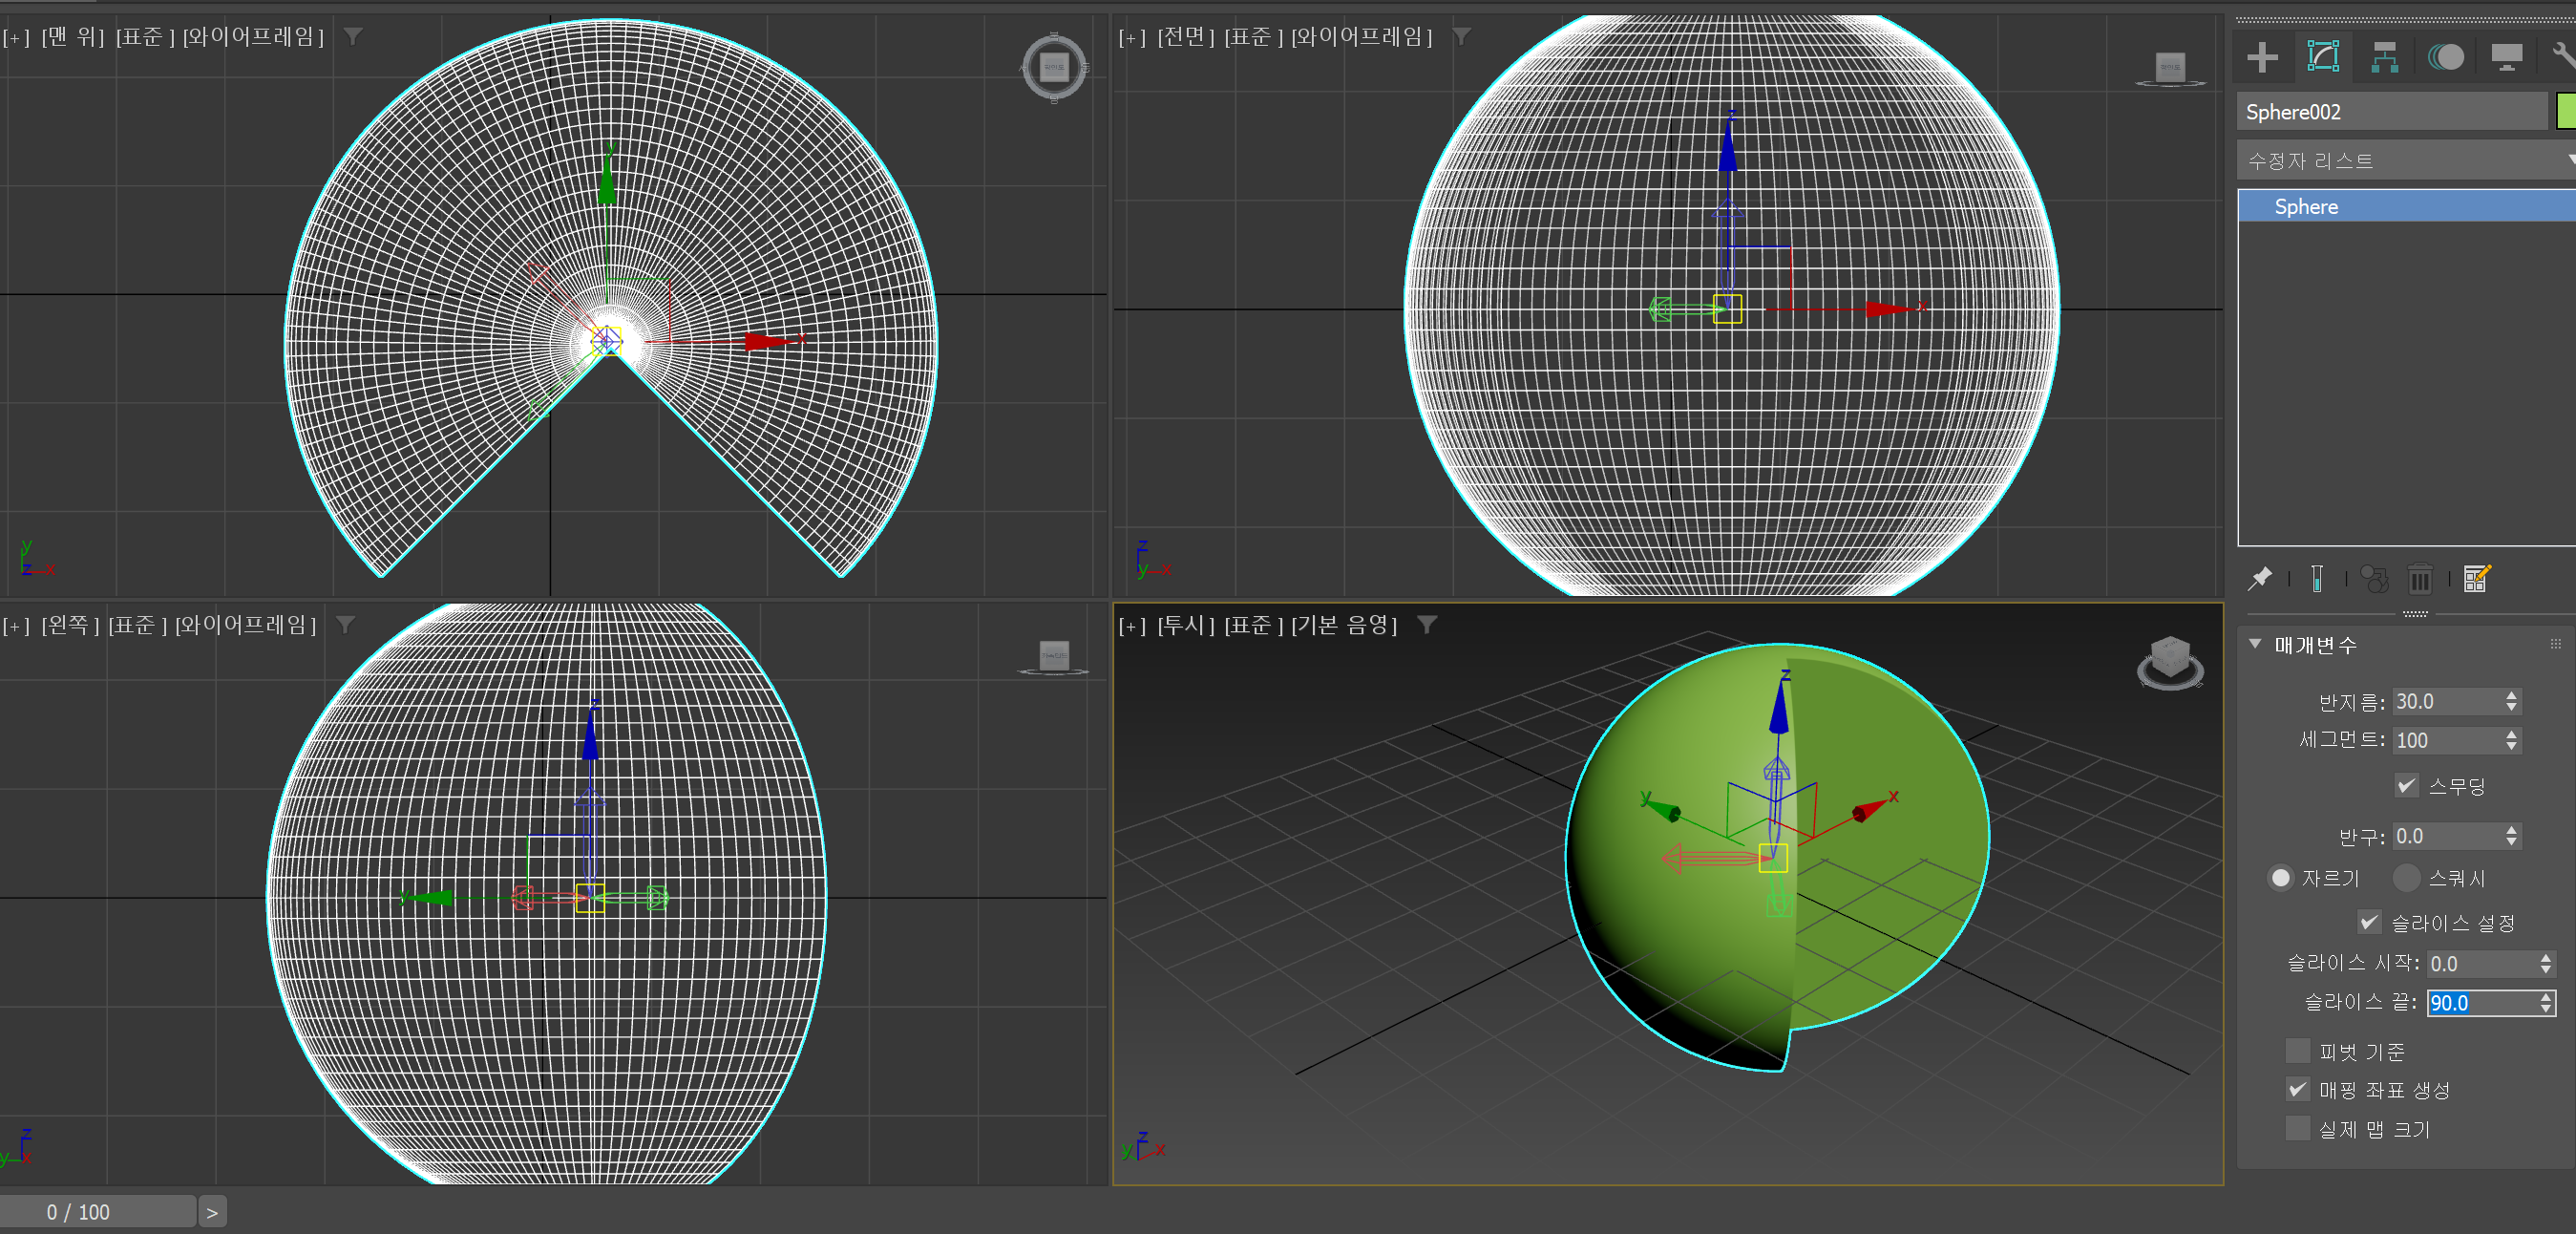Enable the 실제 맵 크기 checkbox

pyautogui.click(x=2298, y=1129)
